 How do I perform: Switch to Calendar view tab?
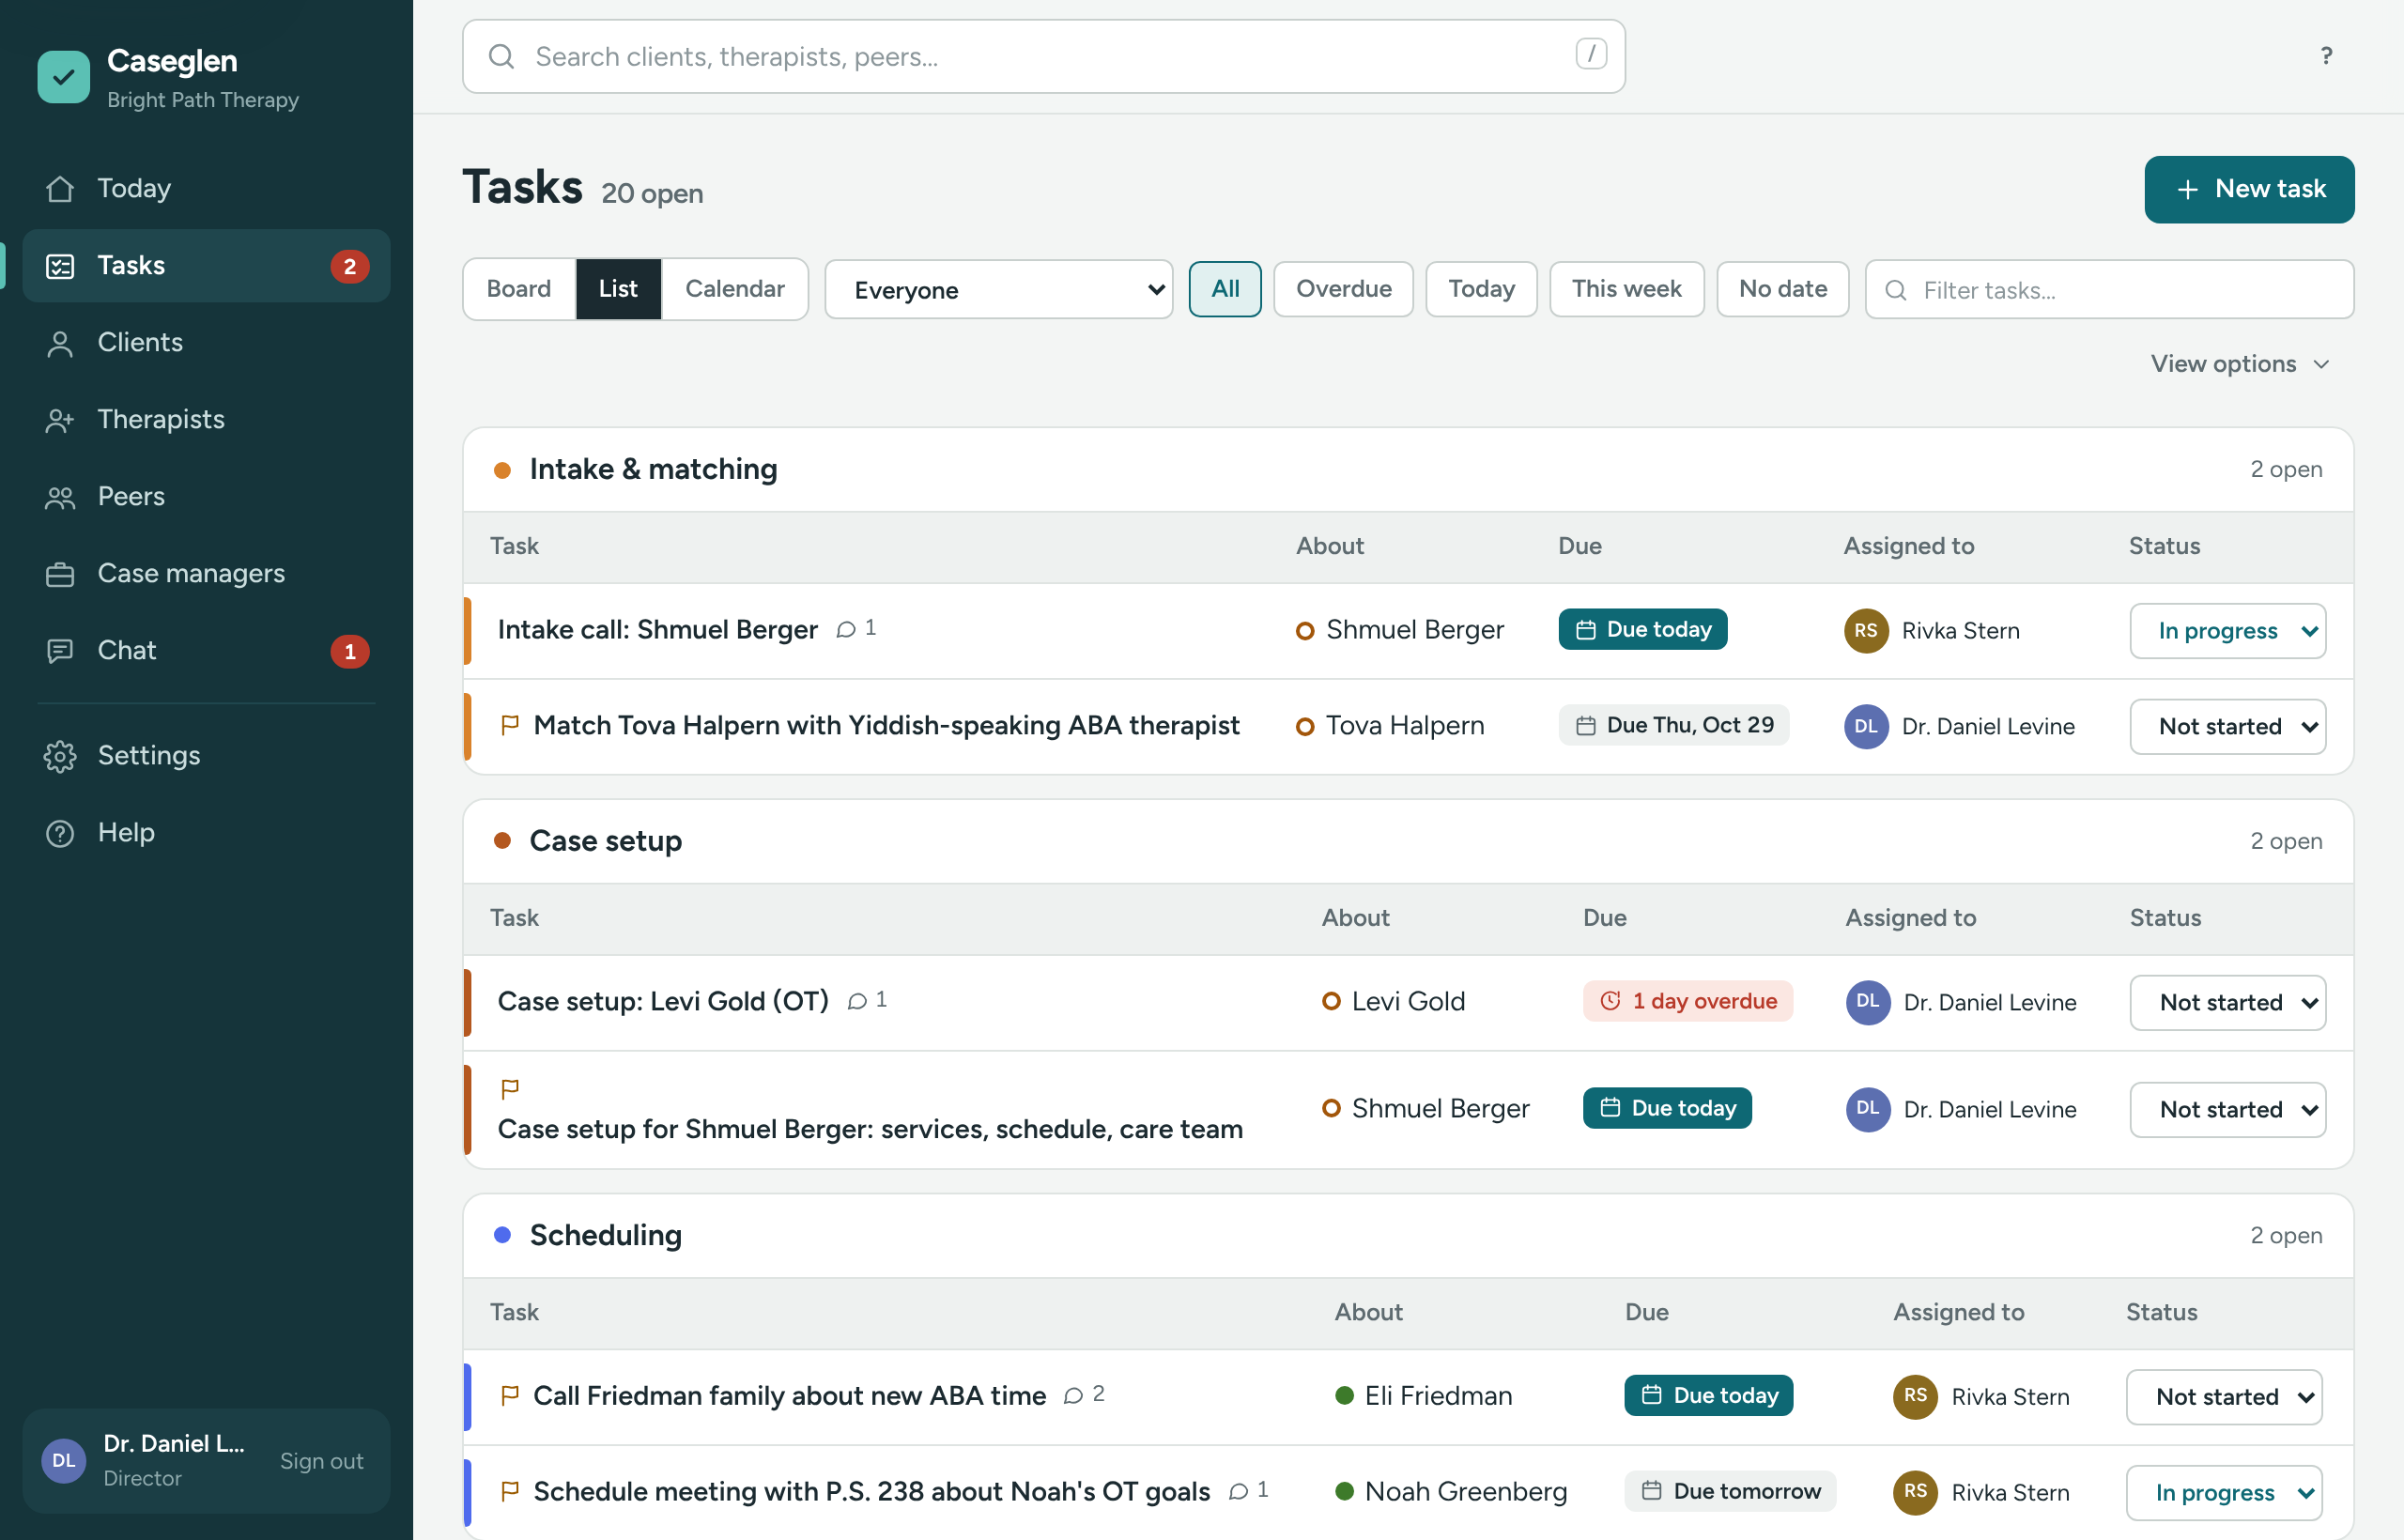click(734, 289)
